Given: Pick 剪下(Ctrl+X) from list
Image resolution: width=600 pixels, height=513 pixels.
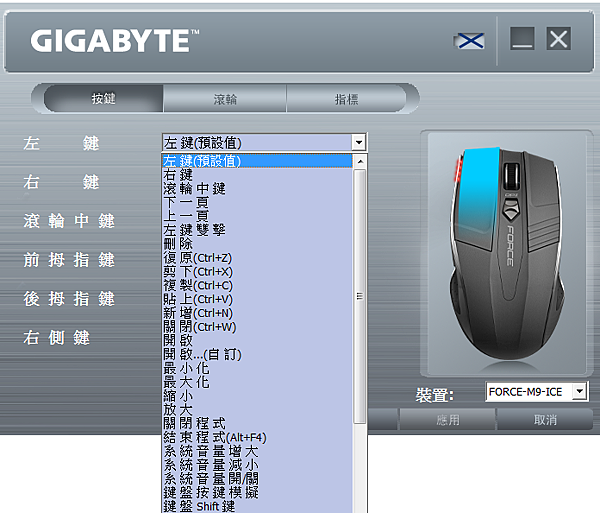Looking at the screenshot, I should point(257,272).
